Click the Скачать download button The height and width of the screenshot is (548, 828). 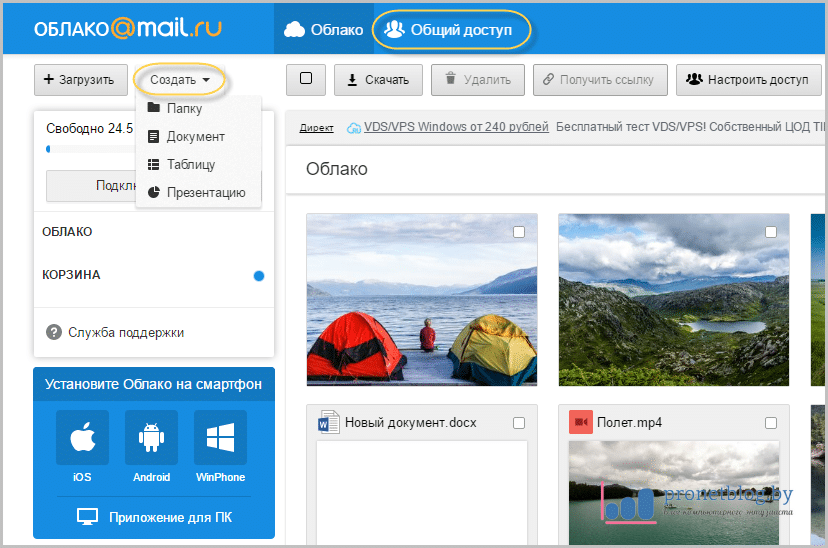click(378, 80)
